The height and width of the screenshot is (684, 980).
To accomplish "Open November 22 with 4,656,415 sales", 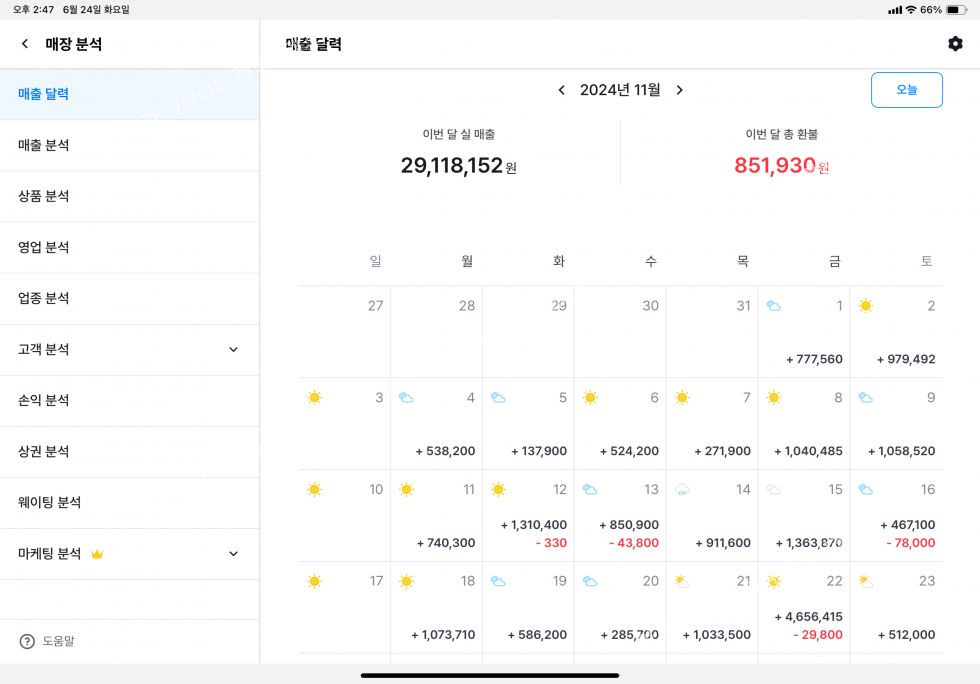I will point(804,608).
